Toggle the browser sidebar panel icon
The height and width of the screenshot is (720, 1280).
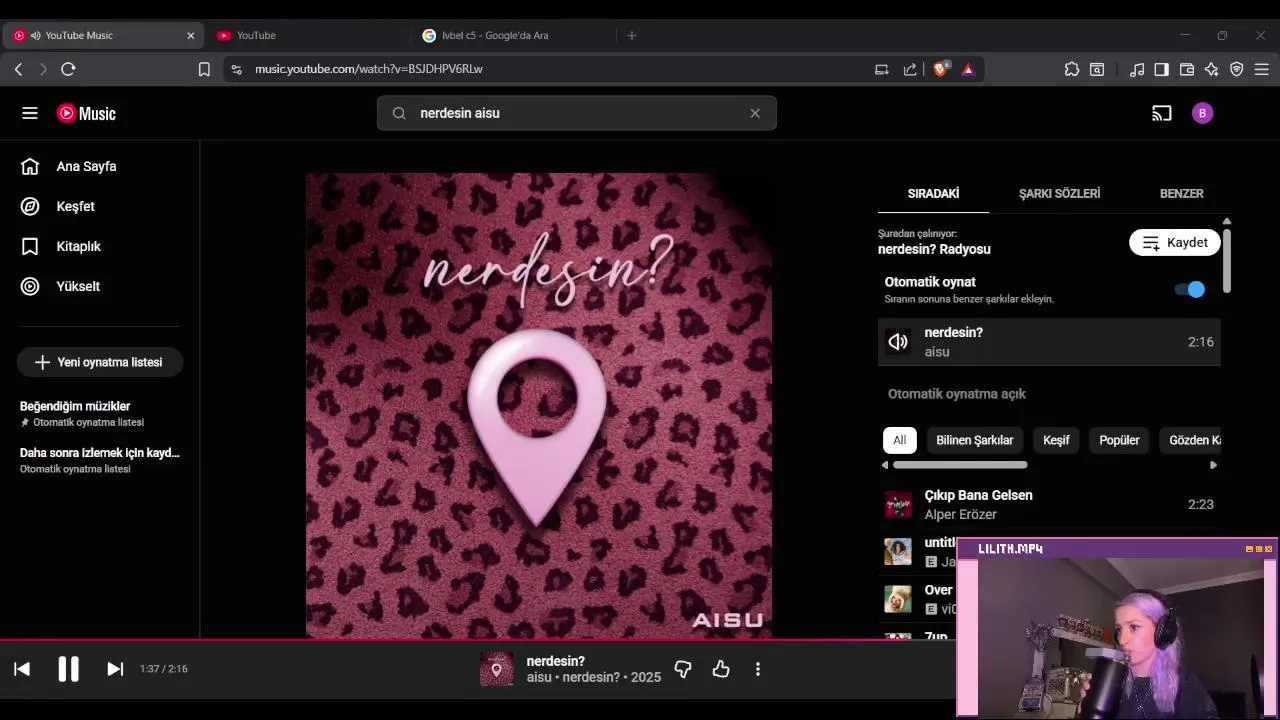[x=1162, y=69]
